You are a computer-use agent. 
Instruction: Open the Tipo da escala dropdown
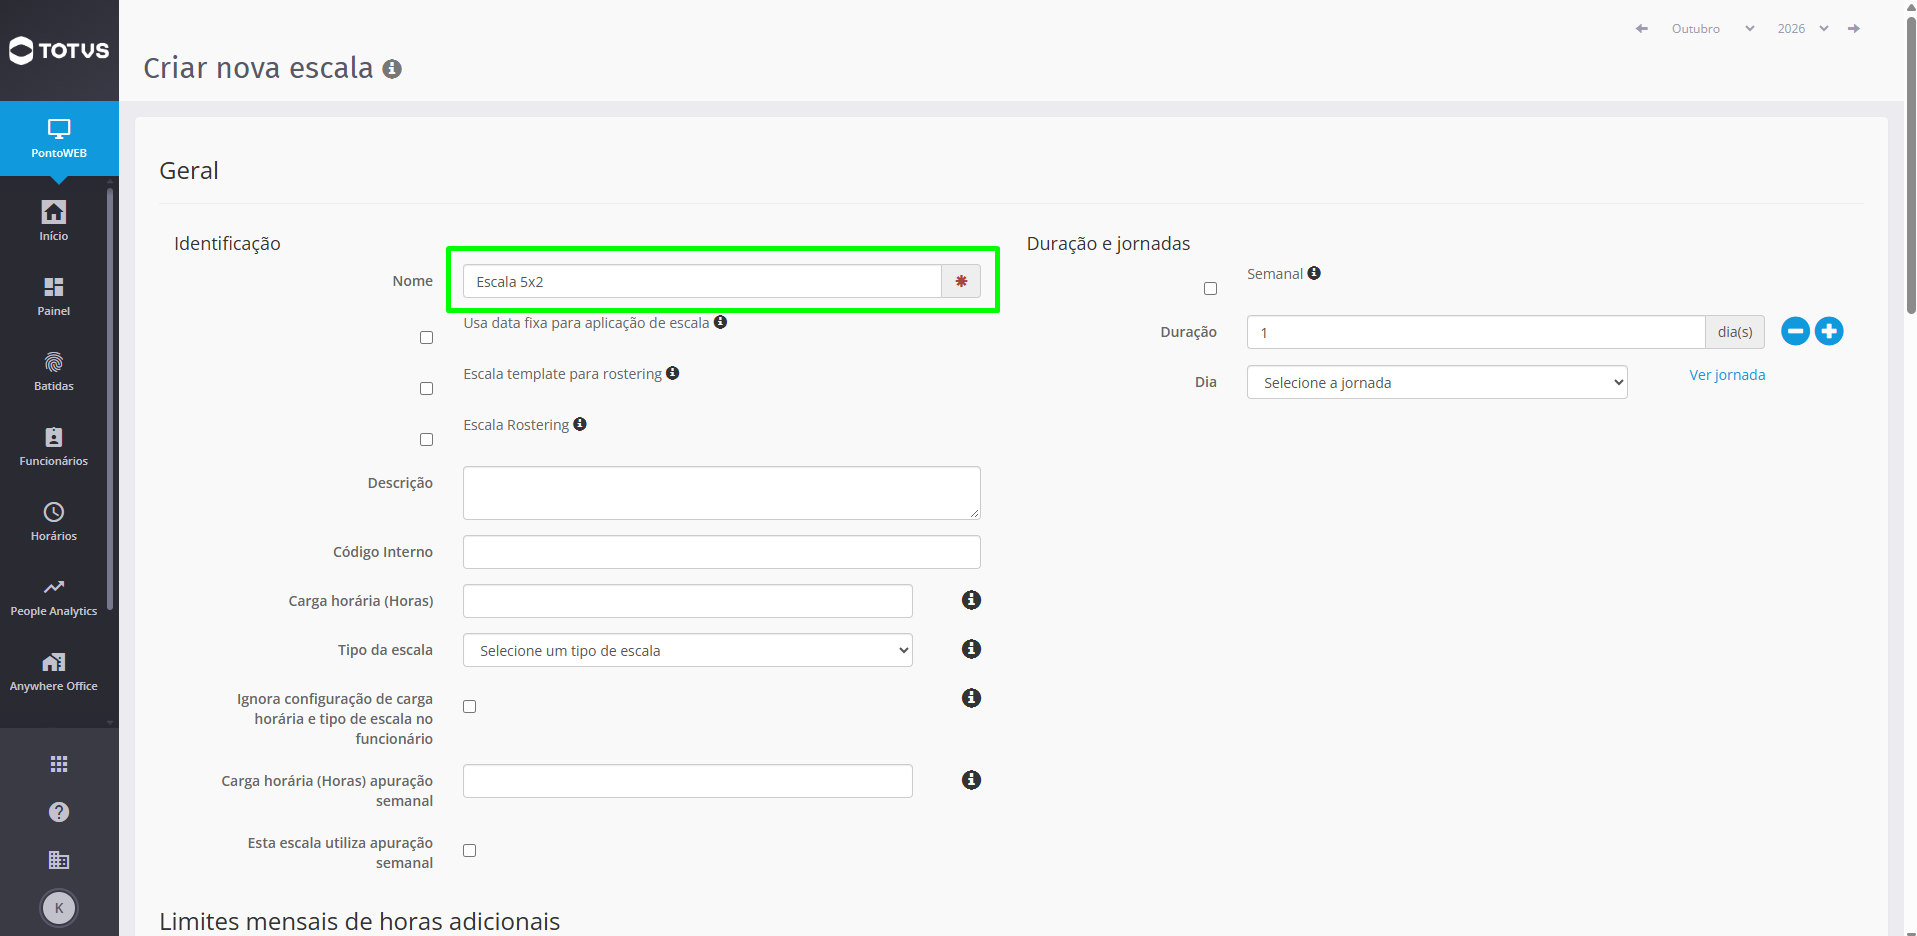click(x=688, y=650)
